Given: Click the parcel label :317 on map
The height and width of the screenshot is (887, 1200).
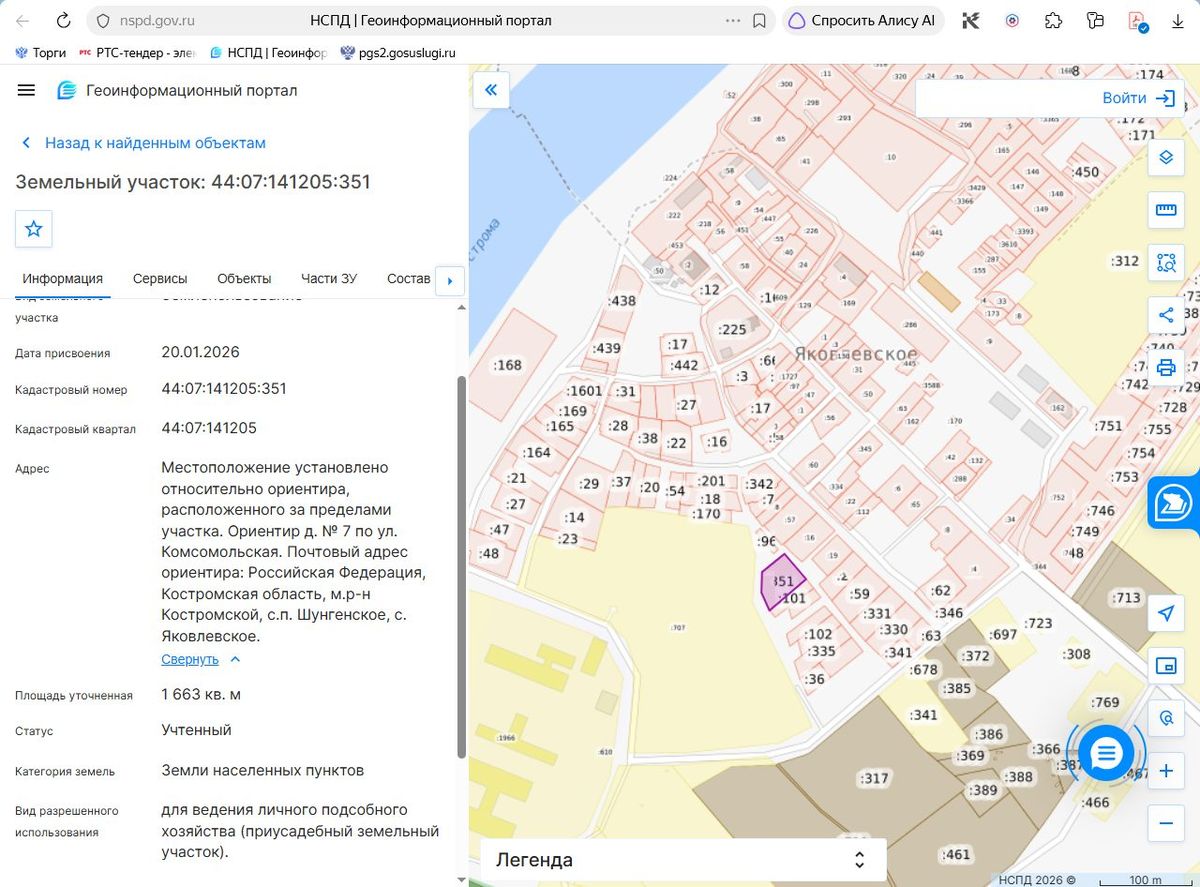Looking at the screenshot, I should 874,778.
